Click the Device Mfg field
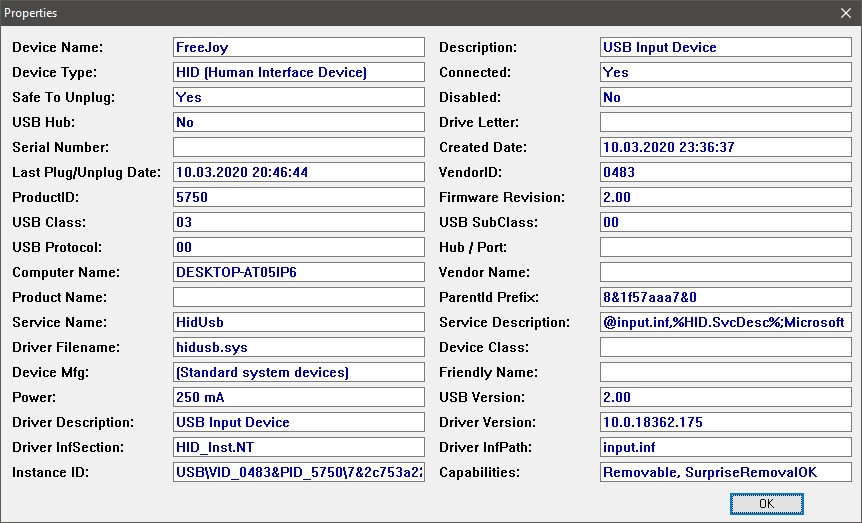Image resolution: width=862 pixels, height=523 pixels. pyautogui.click(x=299, y=372)
